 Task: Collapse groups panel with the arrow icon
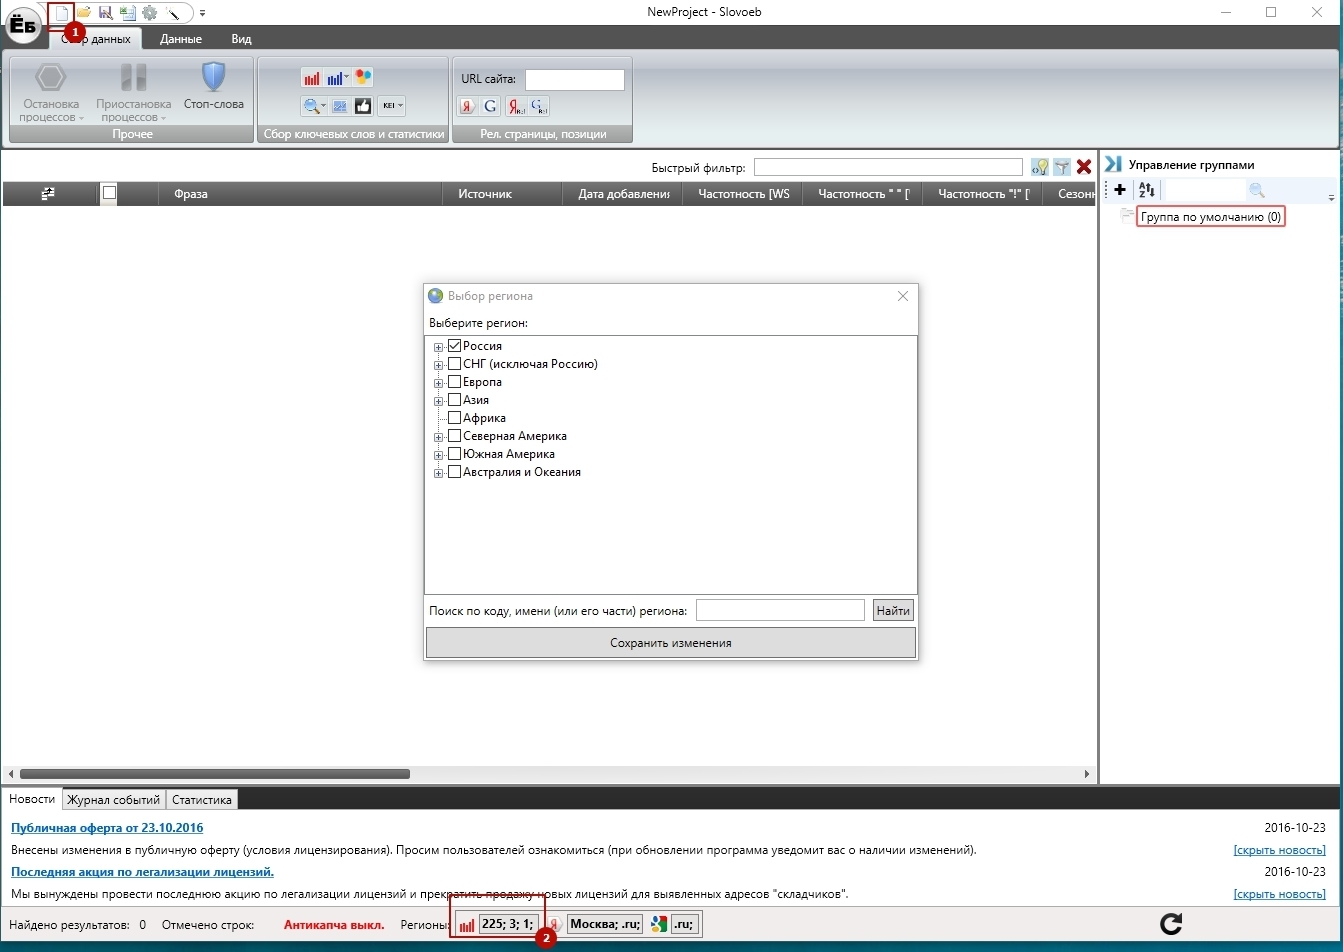click(1112, 164)
